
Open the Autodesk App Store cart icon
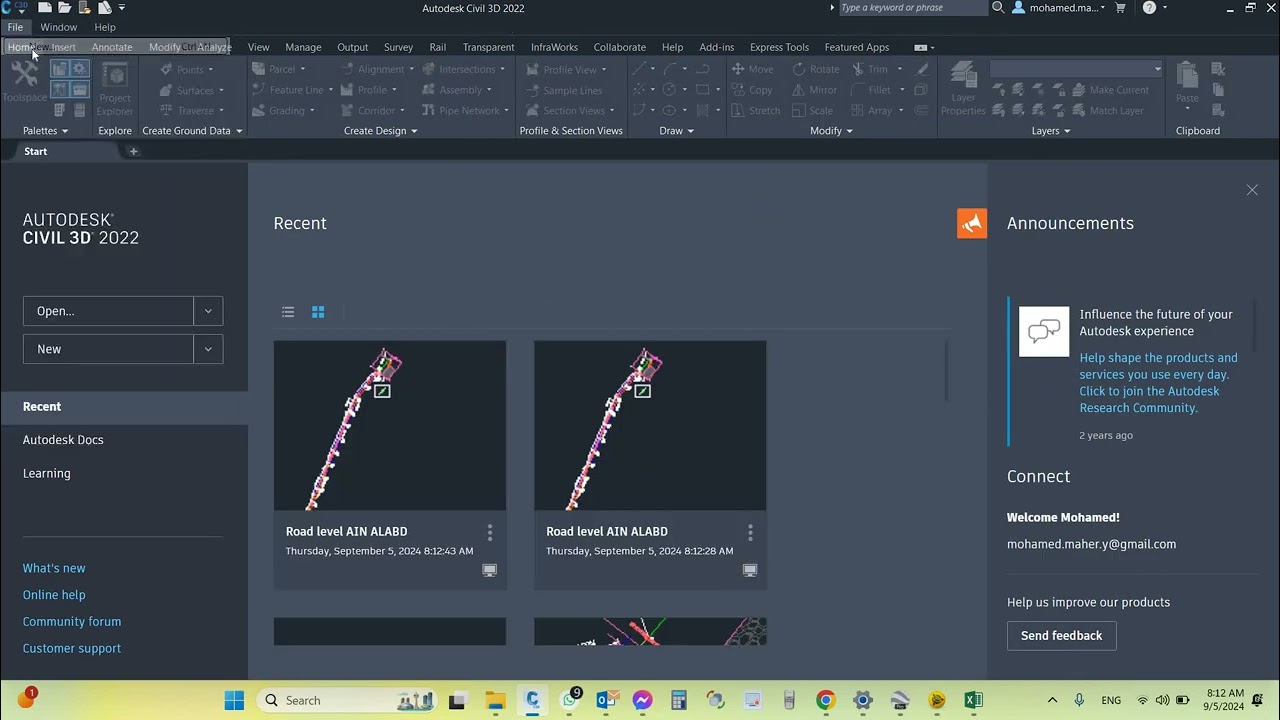(1120, 8)
